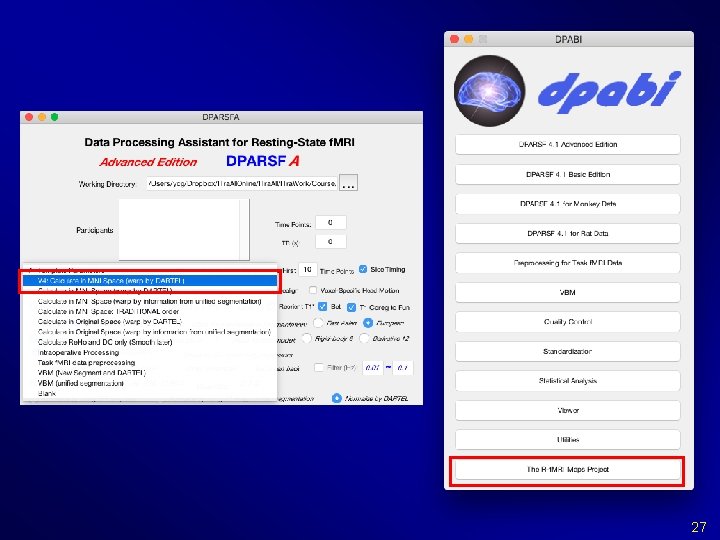720x540 pixels.
Task: Click the Working Directory path field
Action: 242,183
